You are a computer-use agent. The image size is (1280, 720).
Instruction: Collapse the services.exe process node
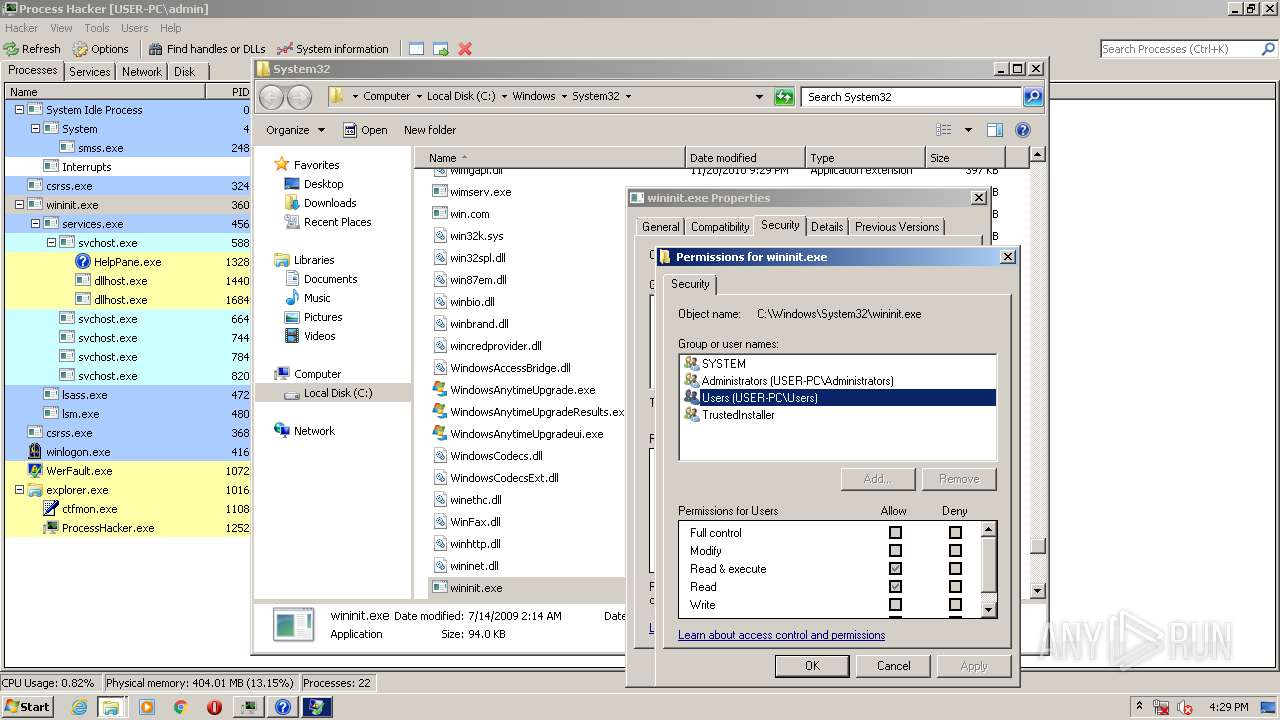point(35,224)
